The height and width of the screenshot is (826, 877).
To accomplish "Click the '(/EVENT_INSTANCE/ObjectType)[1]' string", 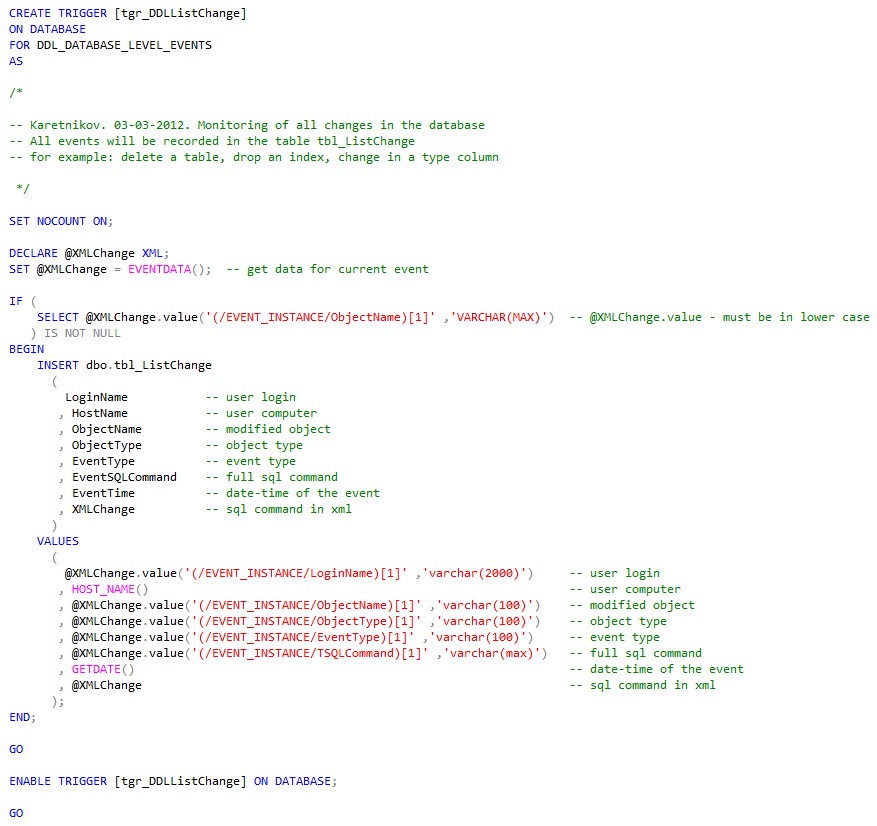I will 307,621.
